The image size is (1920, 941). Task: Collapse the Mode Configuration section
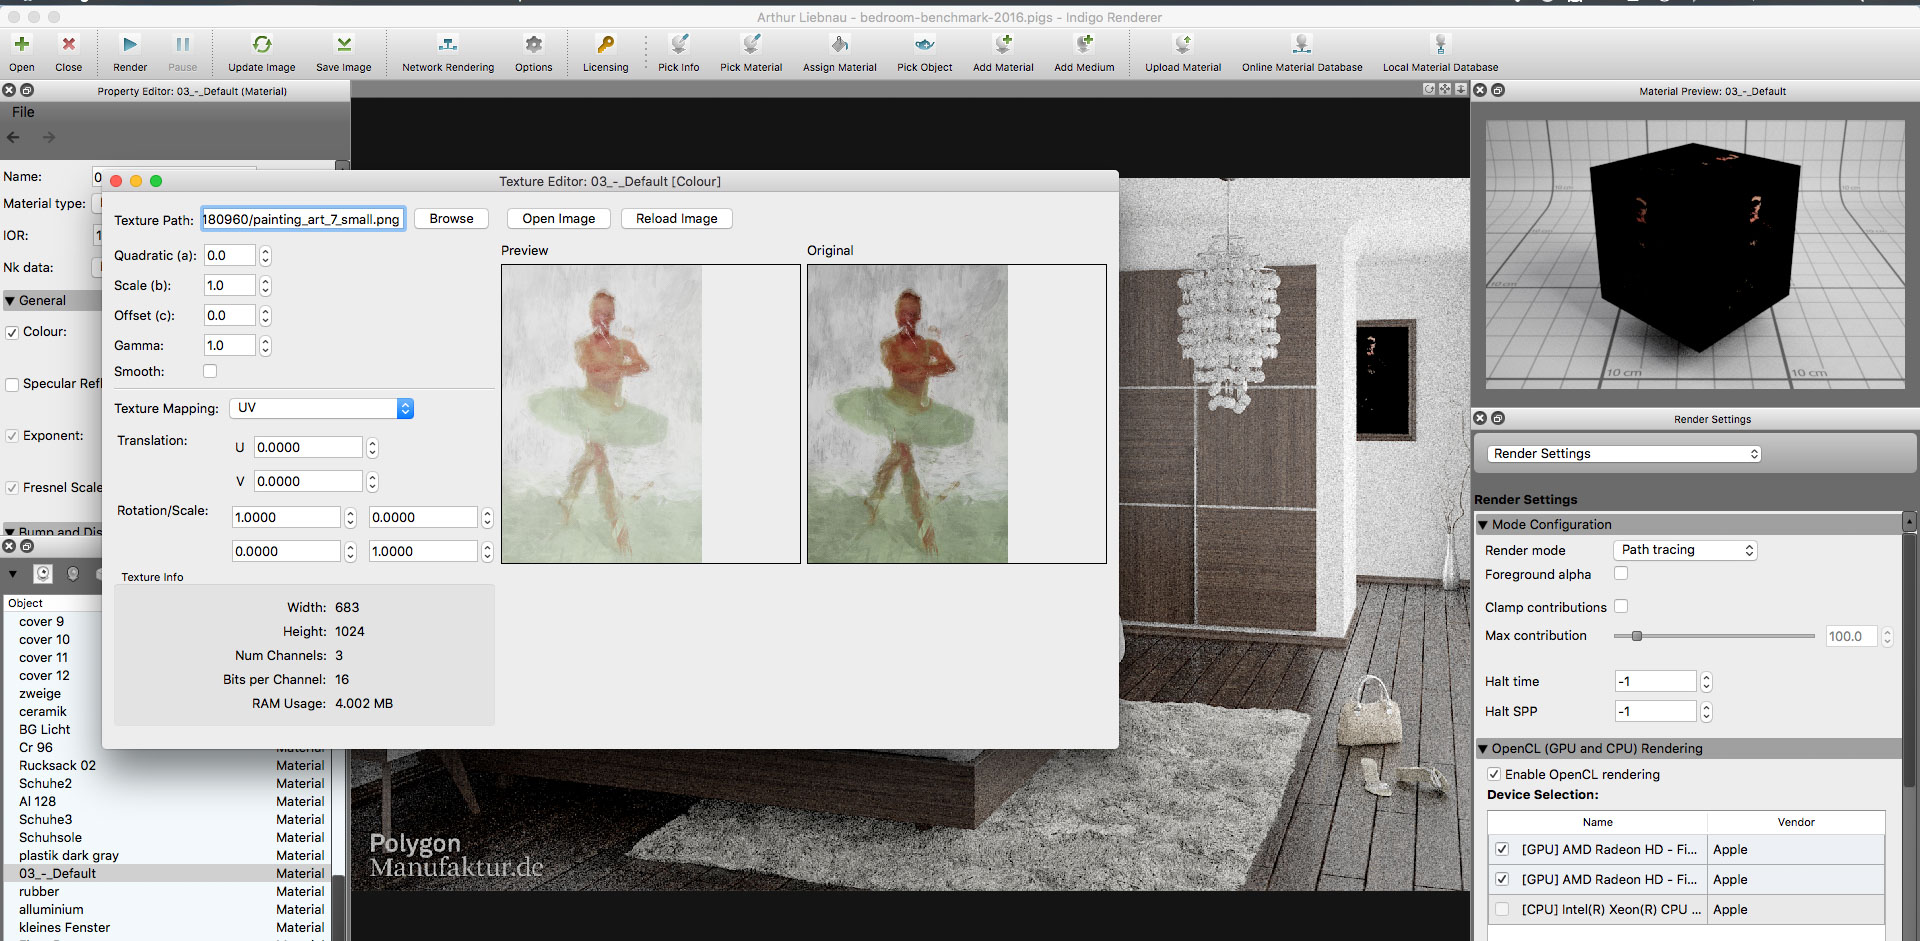[x=1483, y=525]
